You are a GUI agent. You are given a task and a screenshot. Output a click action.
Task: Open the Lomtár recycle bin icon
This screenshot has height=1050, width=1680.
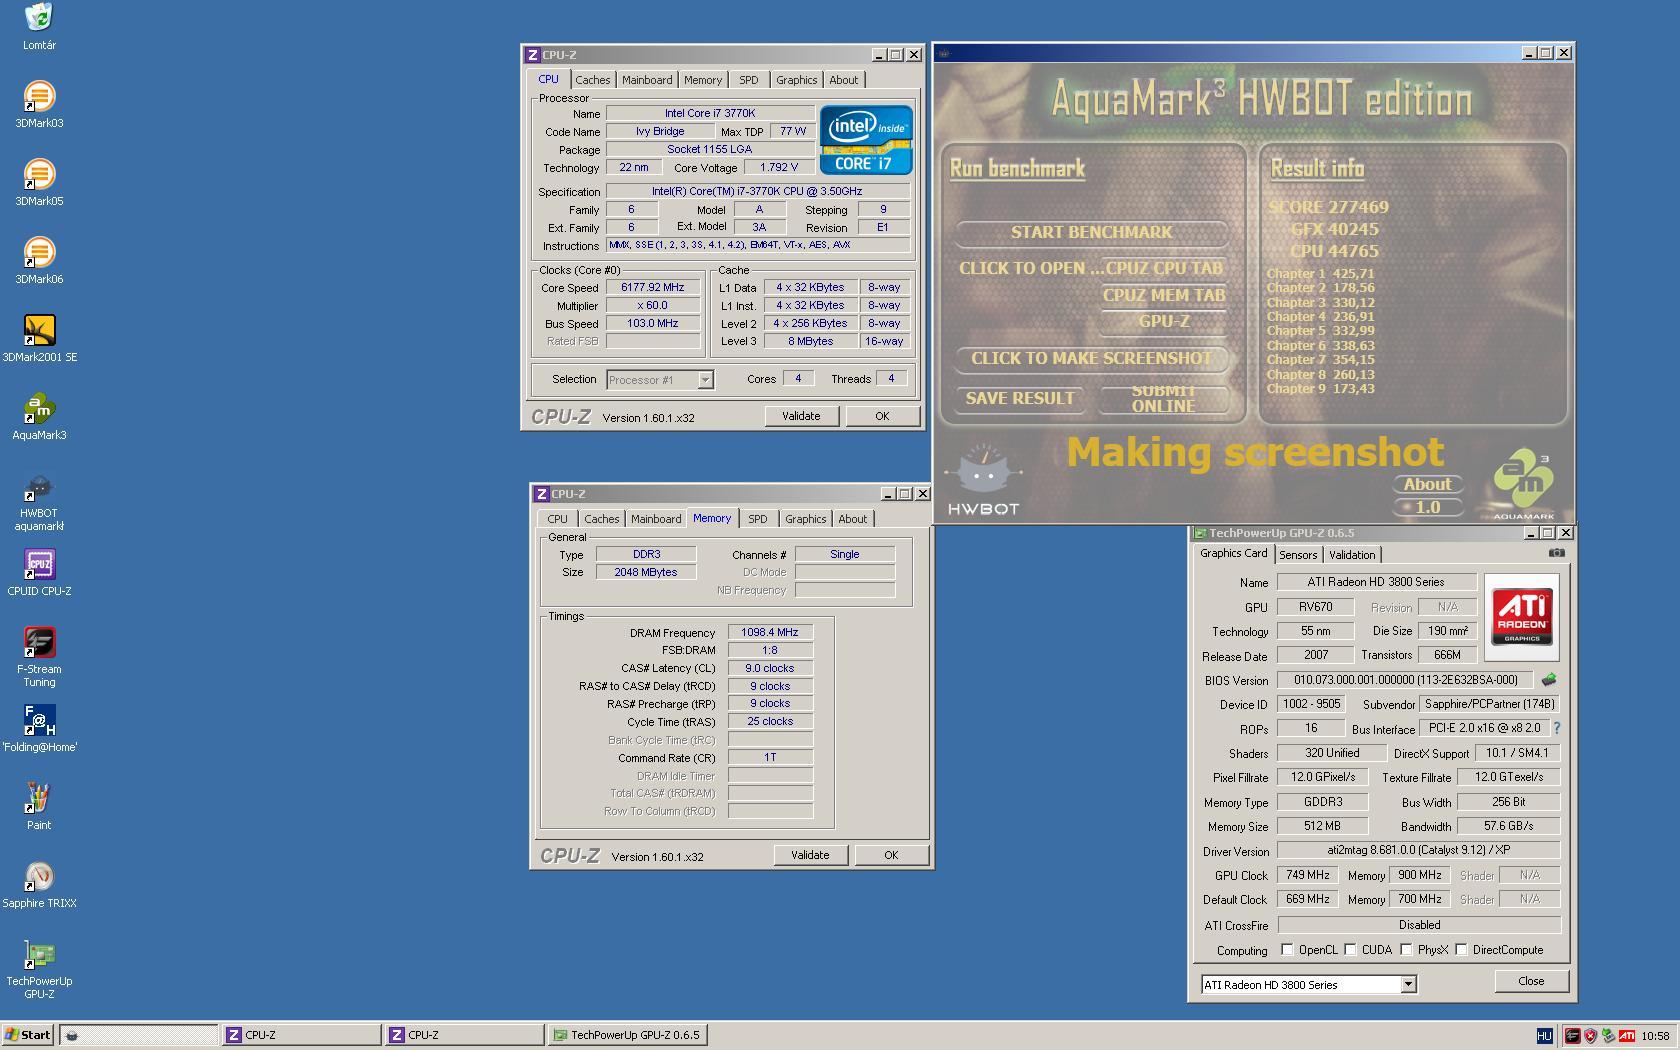pos(39,27)
